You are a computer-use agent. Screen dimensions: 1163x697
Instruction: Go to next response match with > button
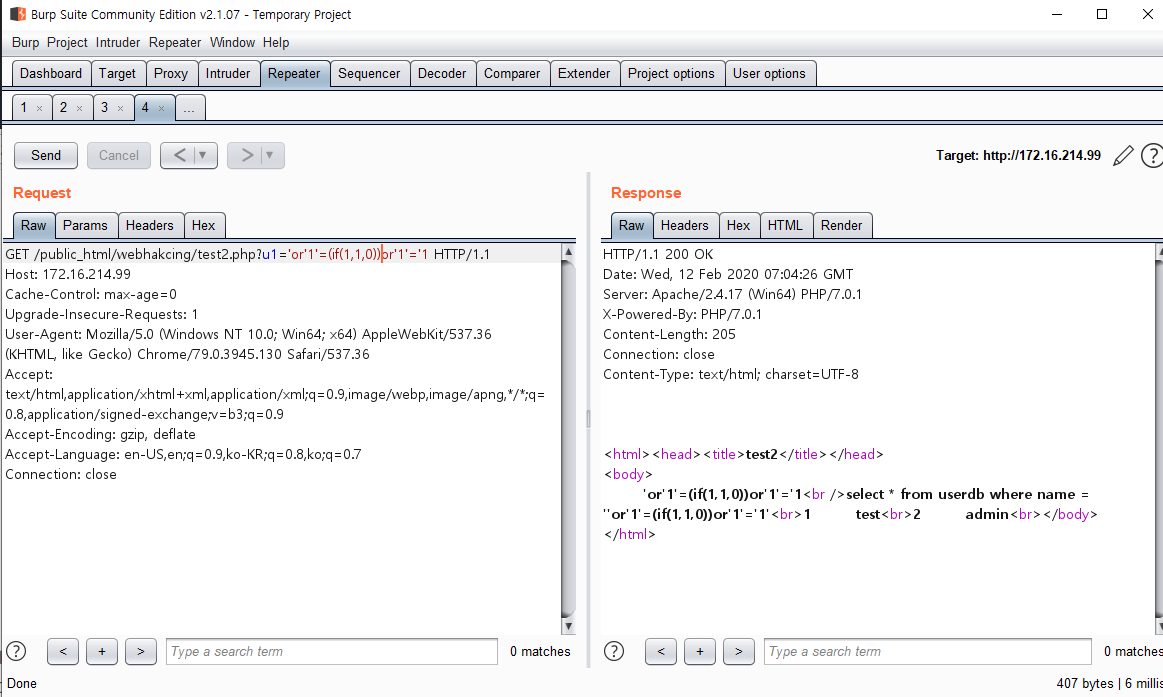click(x=738, y=651)
